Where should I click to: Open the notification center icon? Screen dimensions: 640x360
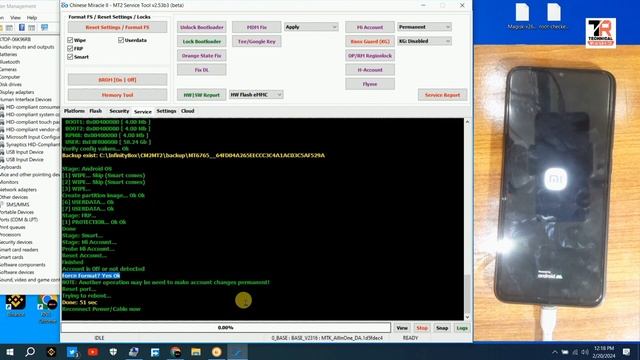[x=627, y=352]
